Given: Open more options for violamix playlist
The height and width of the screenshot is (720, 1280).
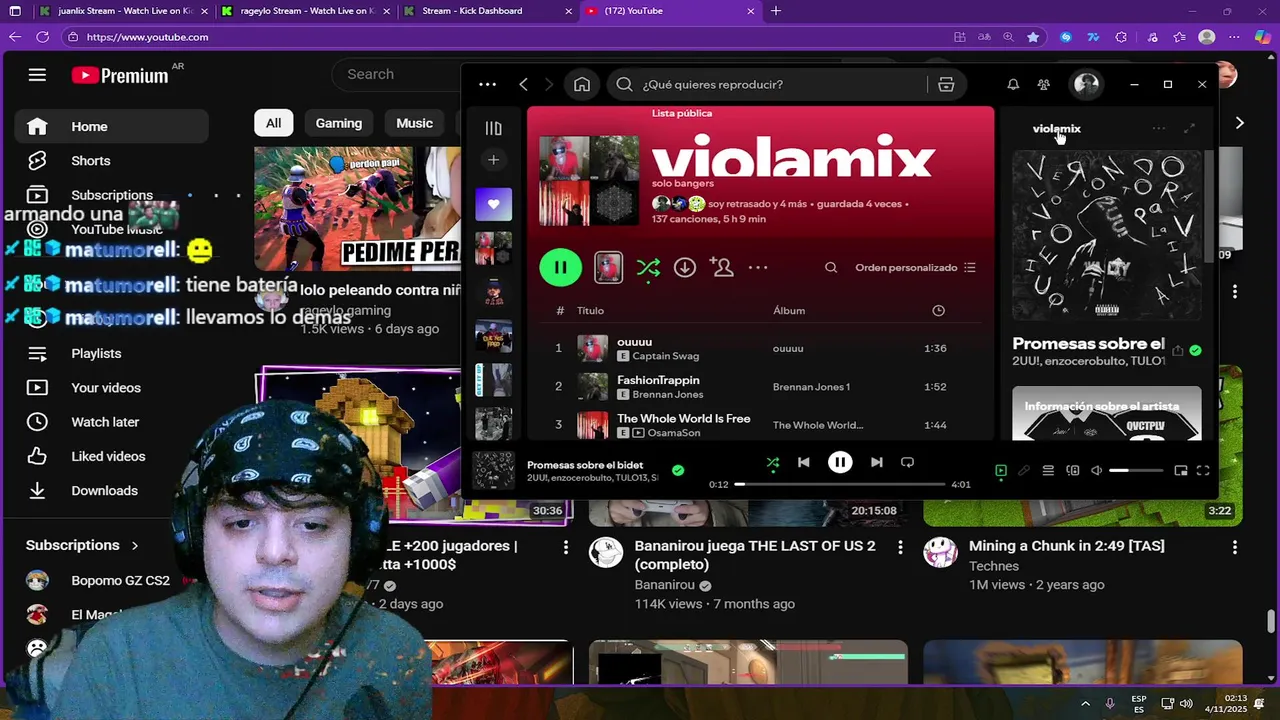Looking at the screenshot, I should 758,267.
